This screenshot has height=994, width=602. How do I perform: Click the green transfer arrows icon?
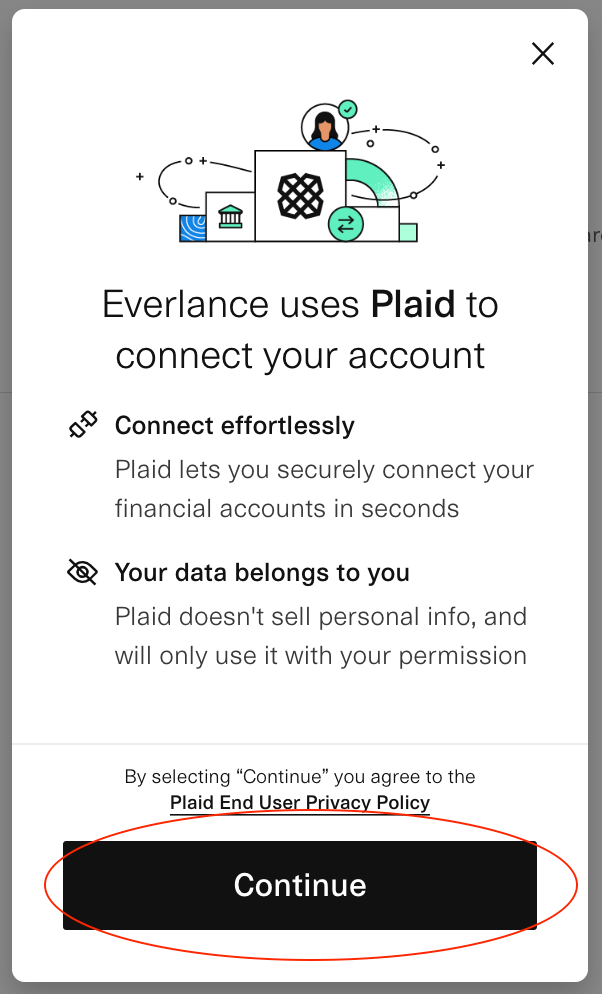[x=346, y=224]
